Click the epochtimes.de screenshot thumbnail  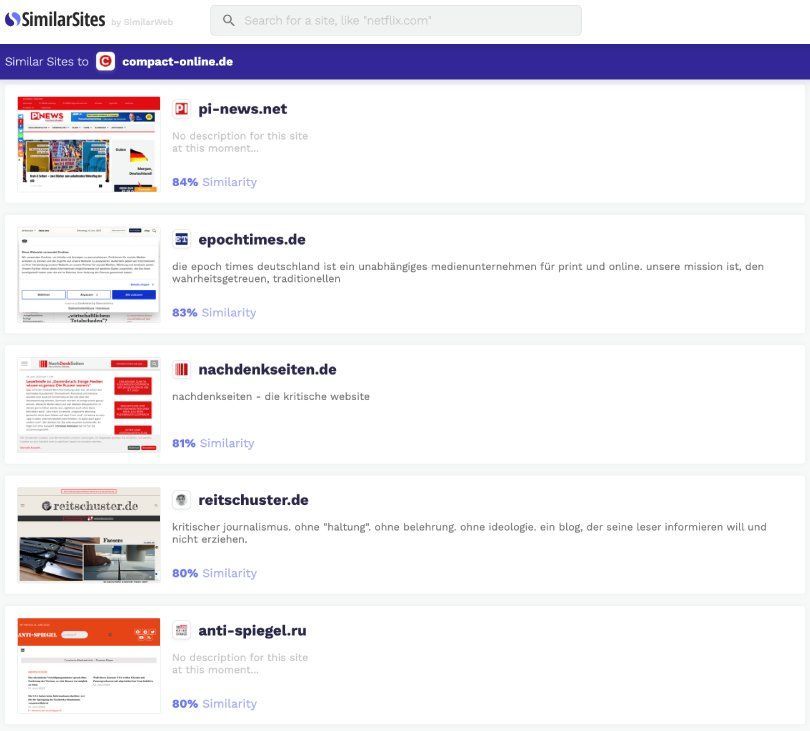[89, 274]
